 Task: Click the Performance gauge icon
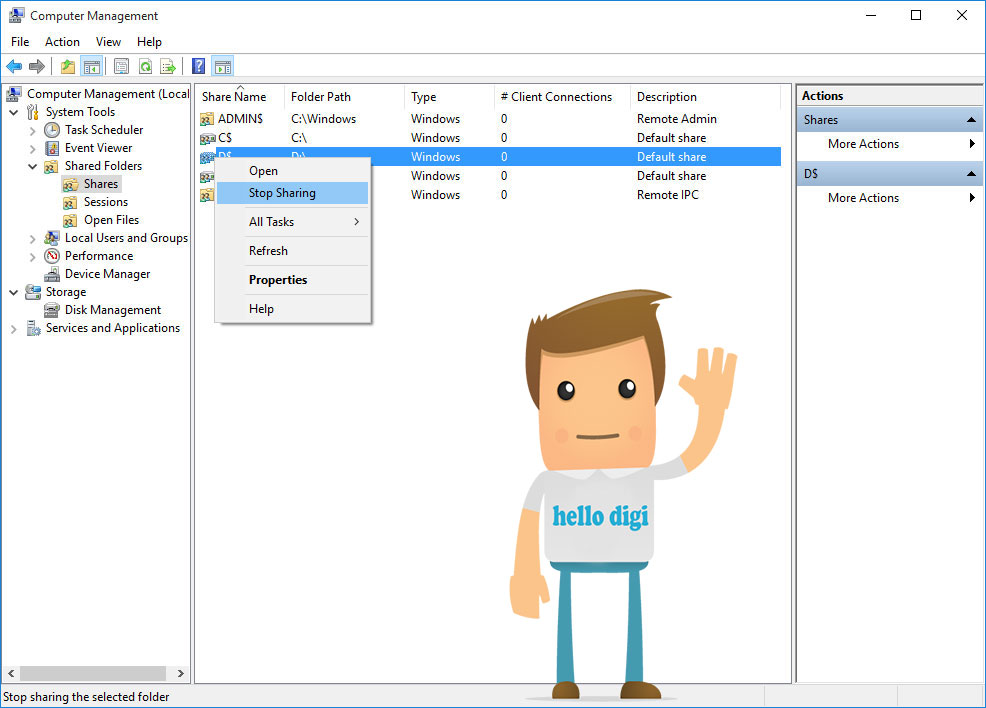52,257
